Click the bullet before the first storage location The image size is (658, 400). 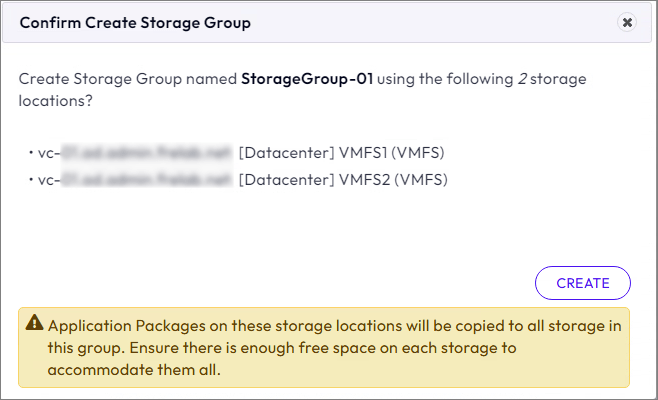31,153
